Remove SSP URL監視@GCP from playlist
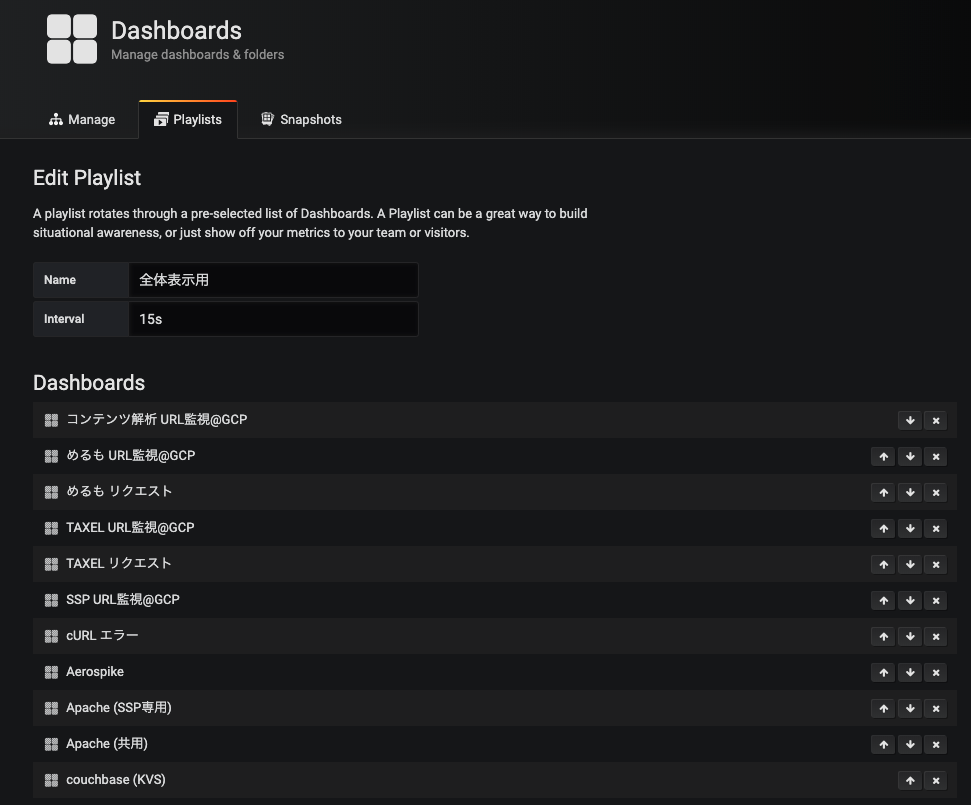971x805 pixels. click(936, 601)
